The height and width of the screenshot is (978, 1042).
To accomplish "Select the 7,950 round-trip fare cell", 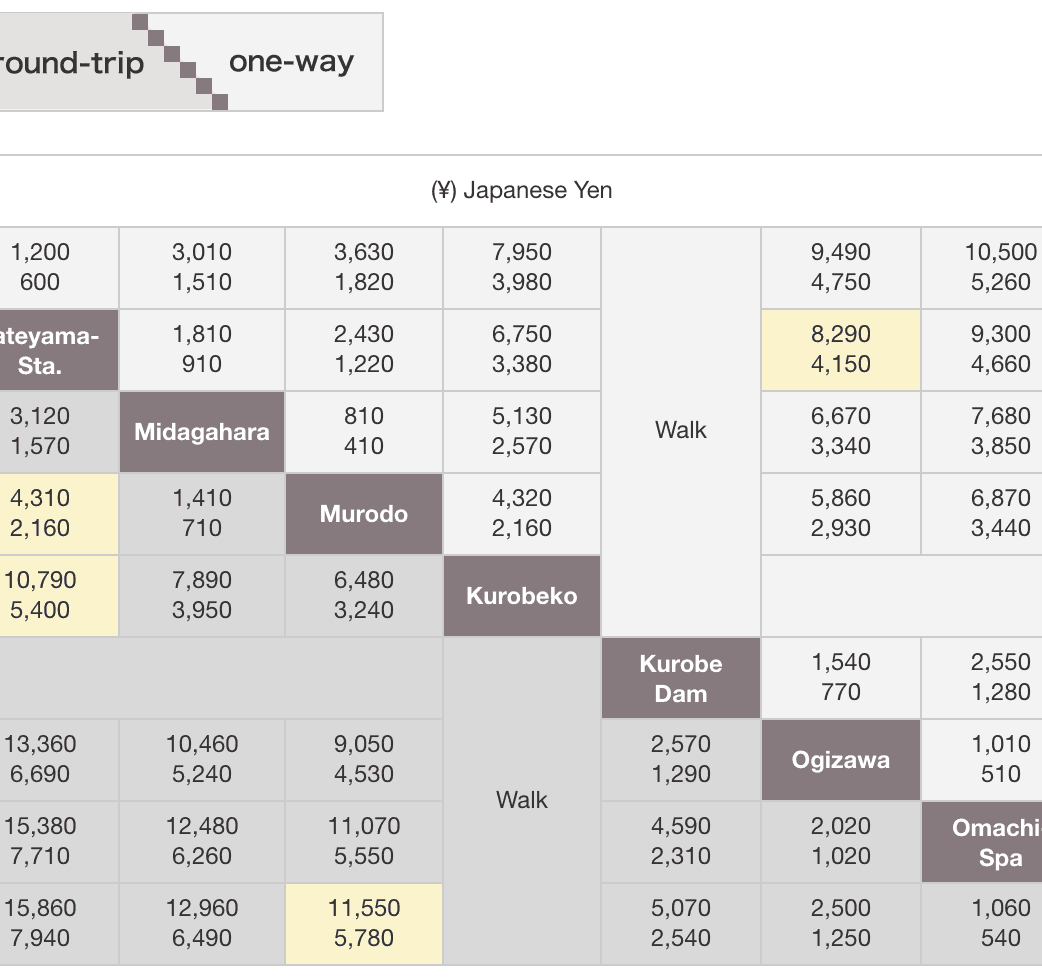I will click(x=522, y=267).
